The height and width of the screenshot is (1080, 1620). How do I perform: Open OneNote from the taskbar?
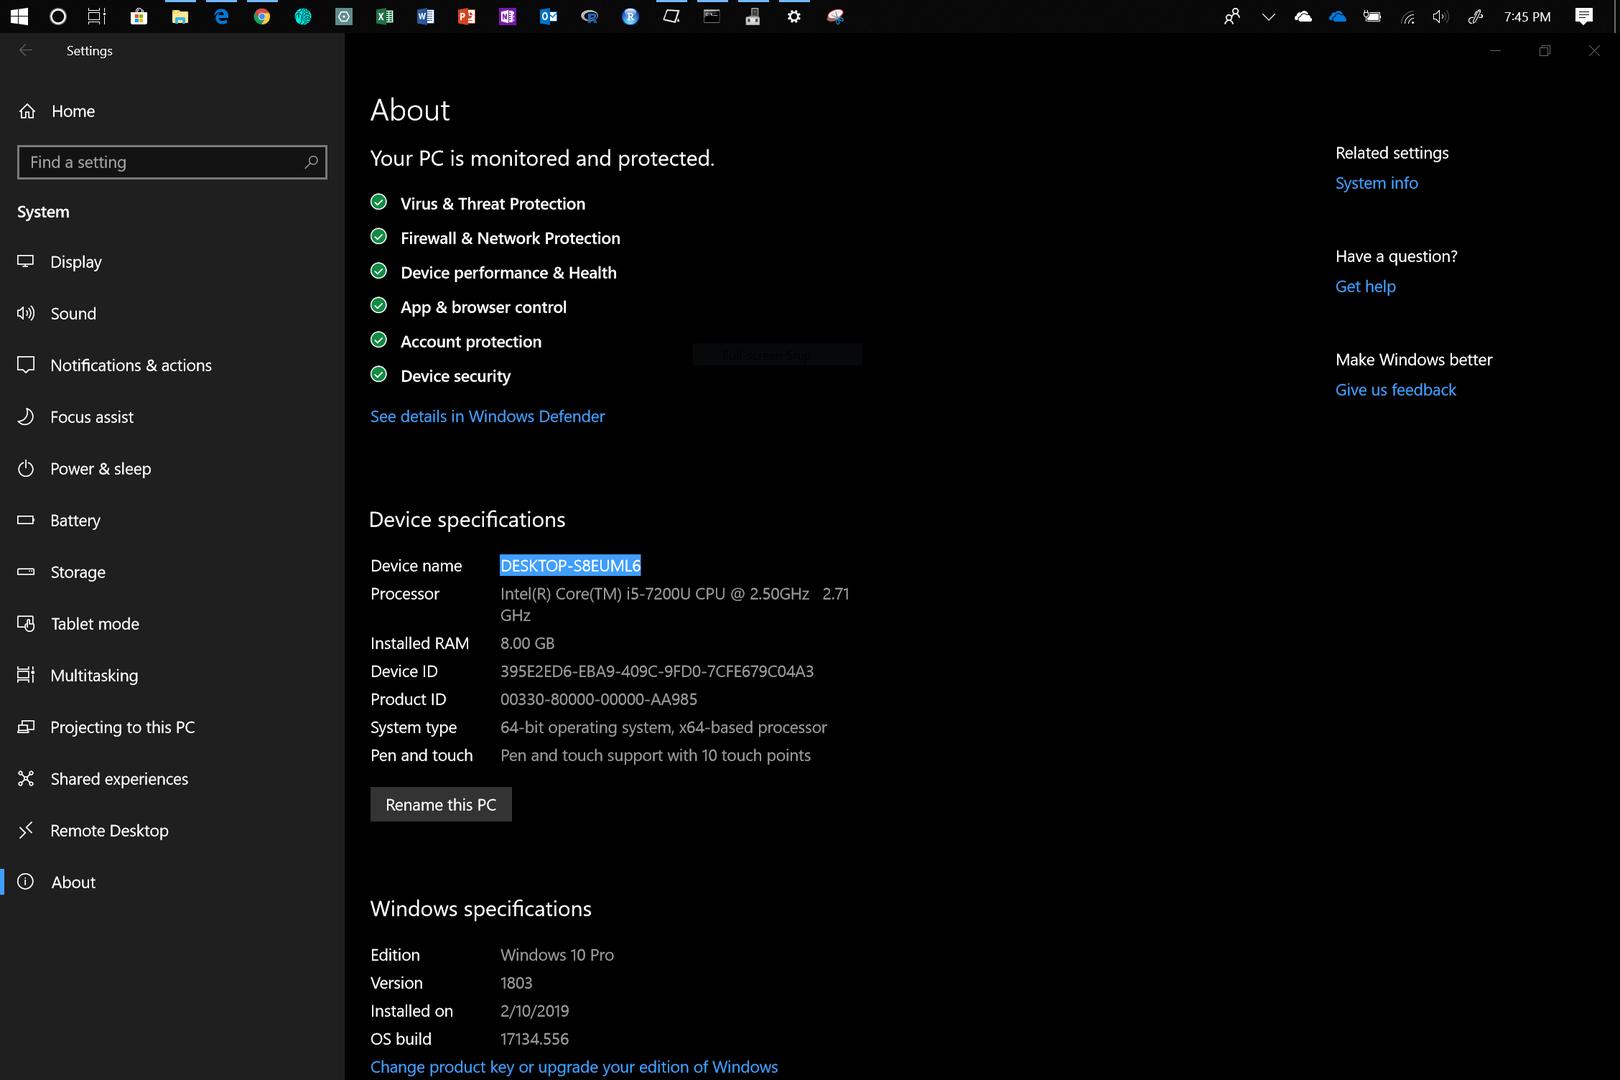508,16
